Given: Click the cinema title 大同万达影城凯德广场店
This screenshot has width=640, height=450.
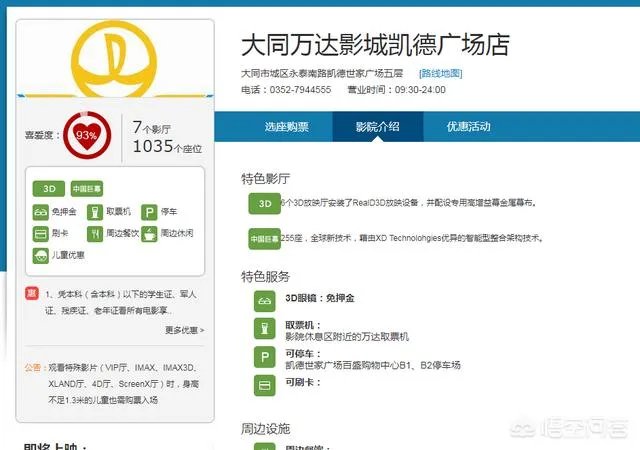Looking at the screenshot, I should tap(376, 45).
